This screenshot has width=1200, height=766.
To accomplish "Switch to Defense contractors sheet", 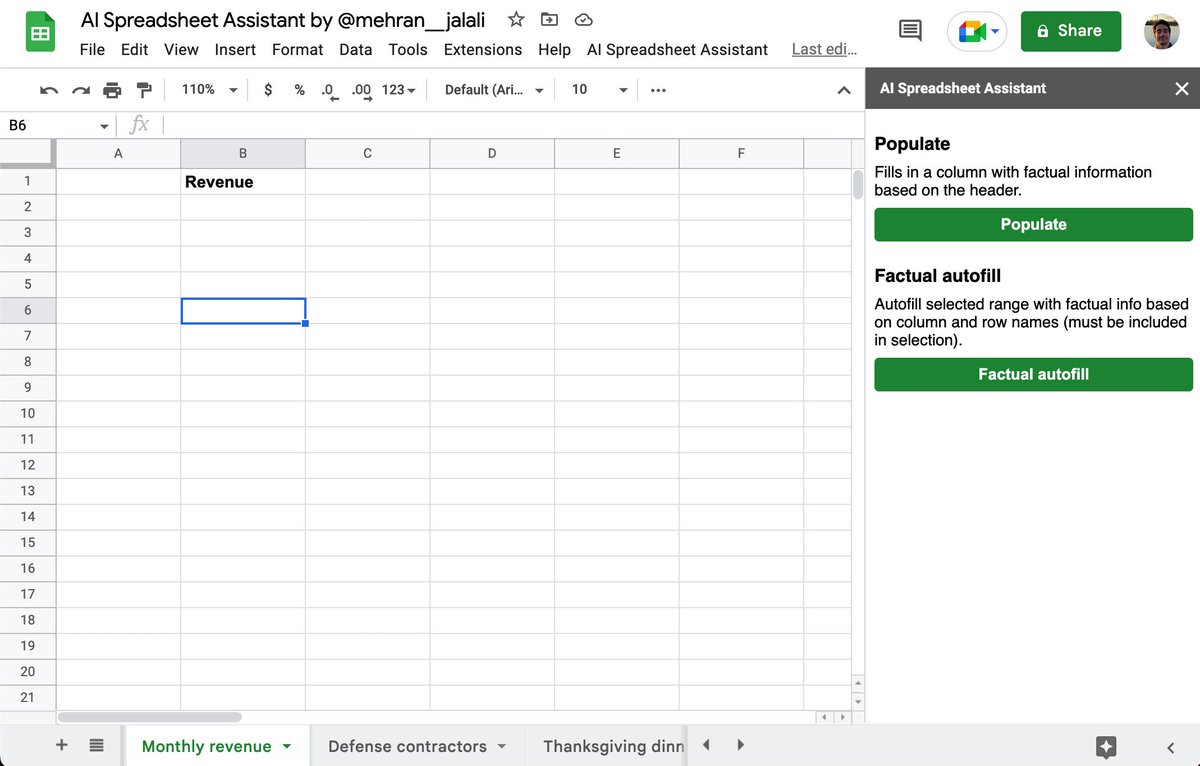I will (x=407, y=746).
